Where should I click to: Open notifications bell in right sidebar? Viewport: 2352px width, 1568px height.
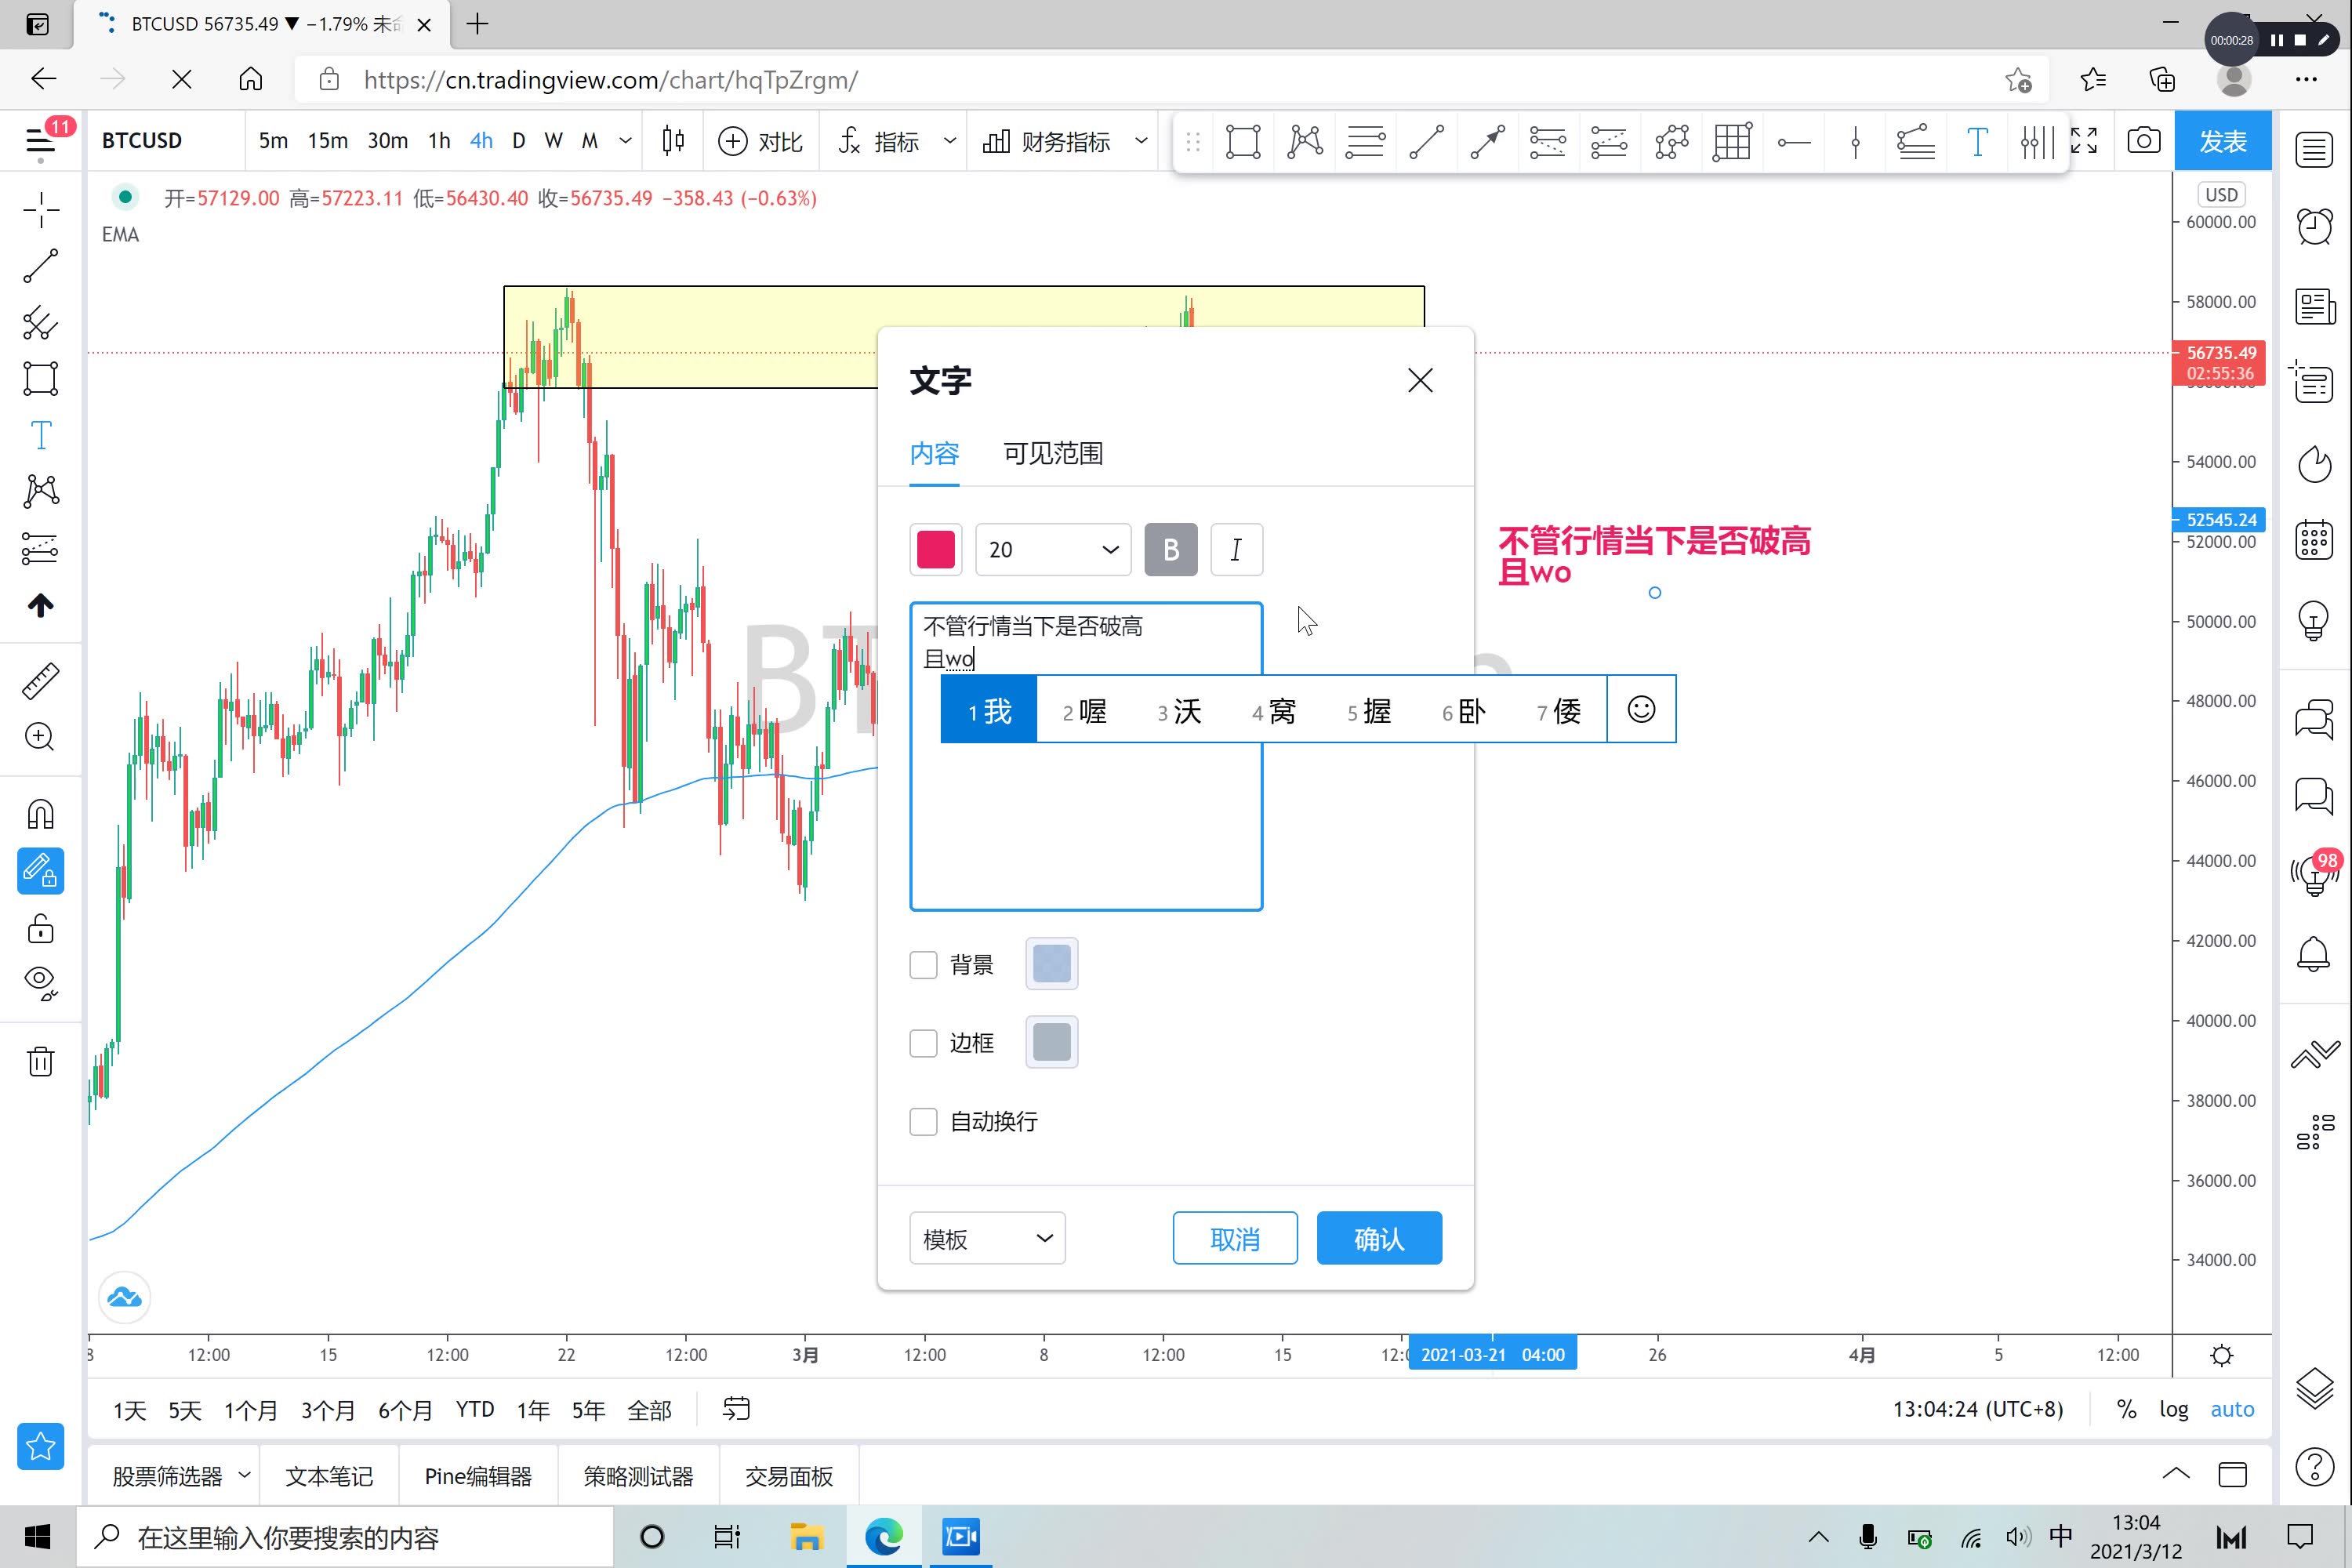(x=2314, y=954)
